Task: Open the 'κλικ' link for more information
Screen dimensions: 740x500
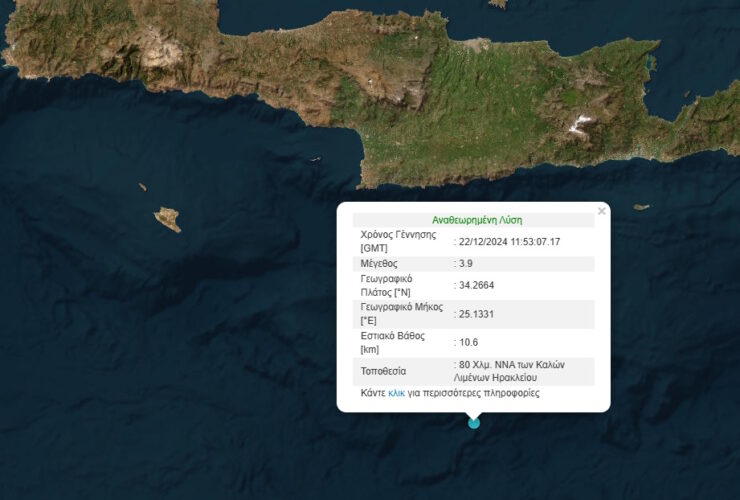Action: pyautogui.click(x=396, y=393)
